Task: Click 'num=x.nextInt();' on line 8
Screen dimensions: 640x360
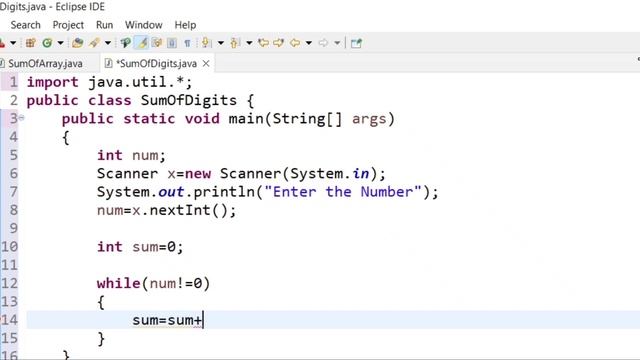Action: pos(167,210)
